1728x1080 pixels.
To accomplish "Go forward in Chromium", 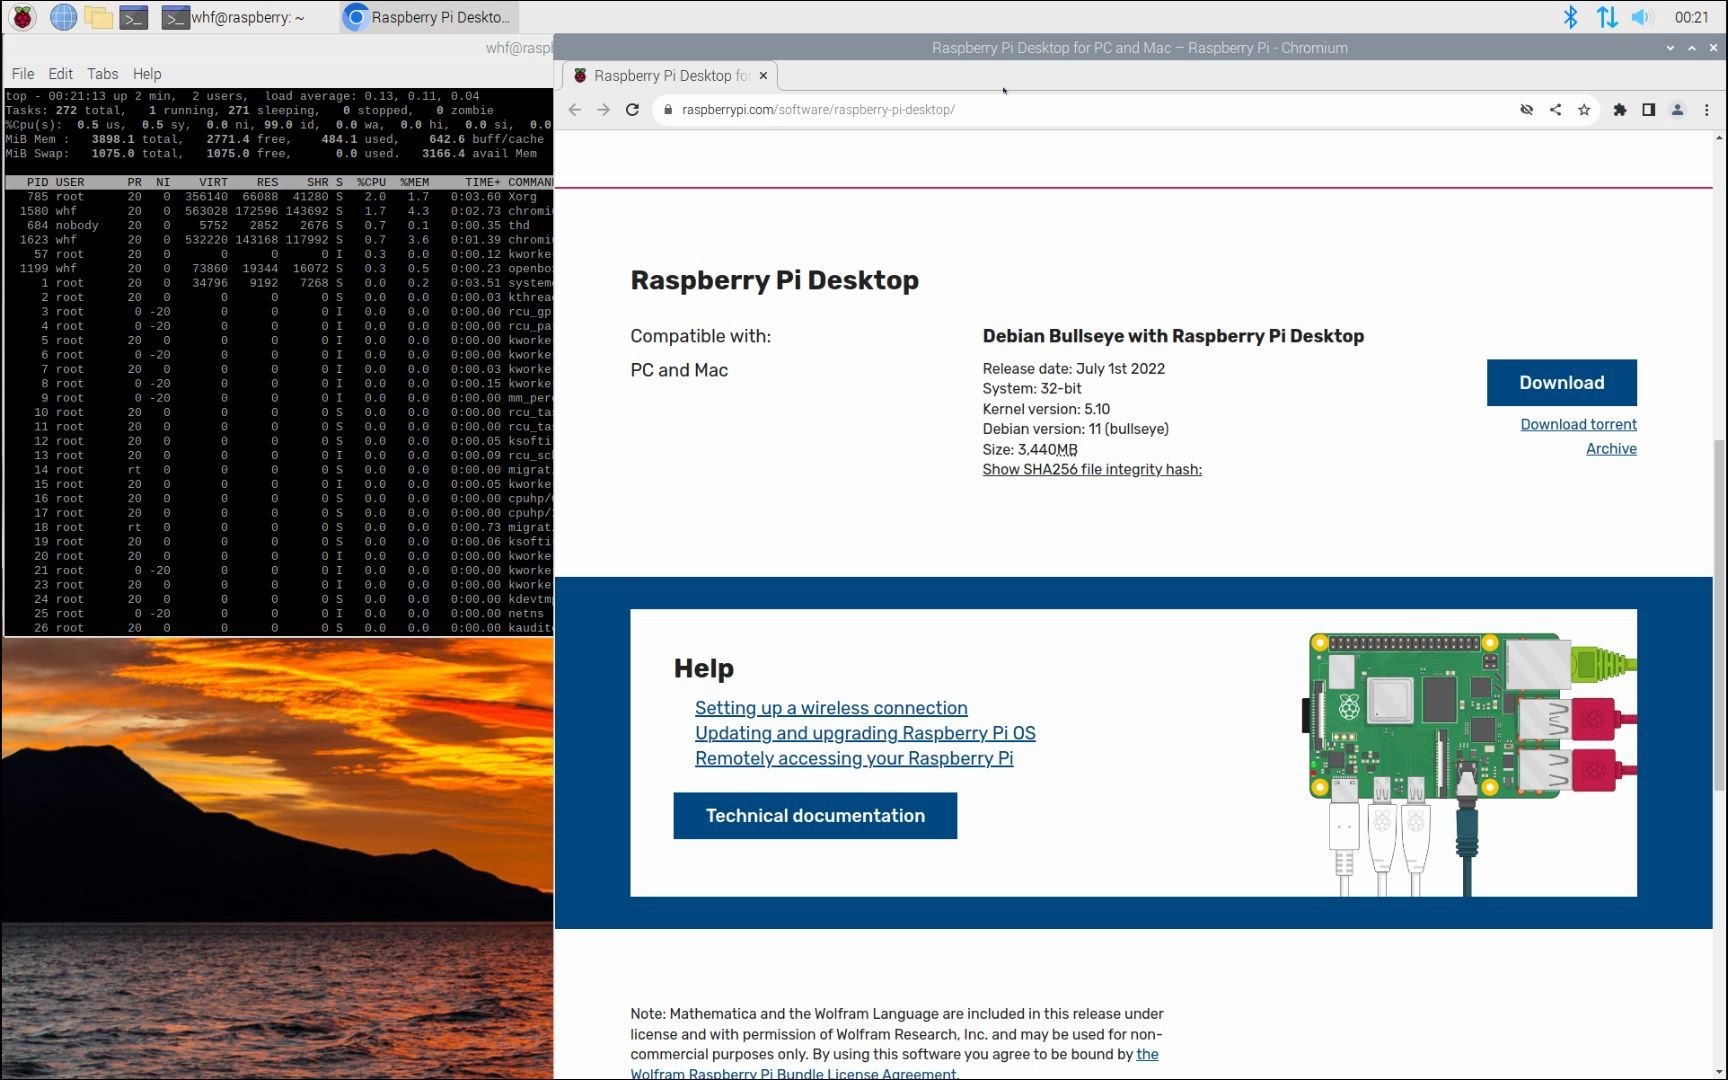I will pos(603,110).
